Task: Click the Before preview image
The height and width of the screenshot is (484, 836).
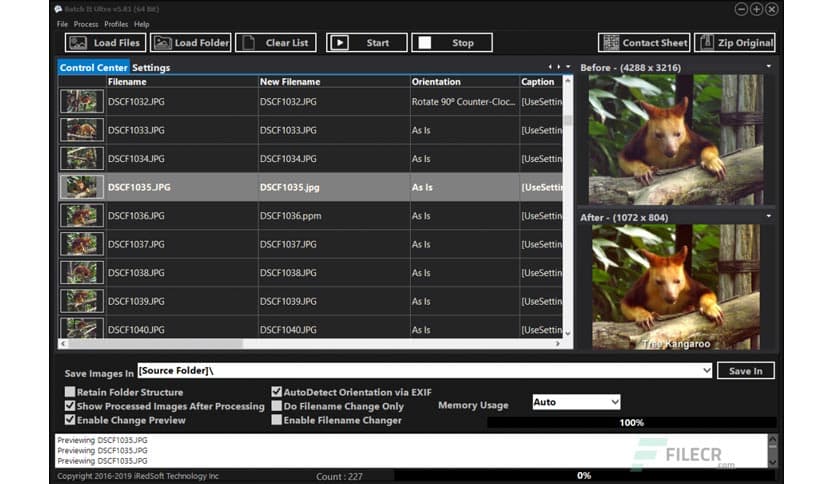Action: tap(676, 140)
